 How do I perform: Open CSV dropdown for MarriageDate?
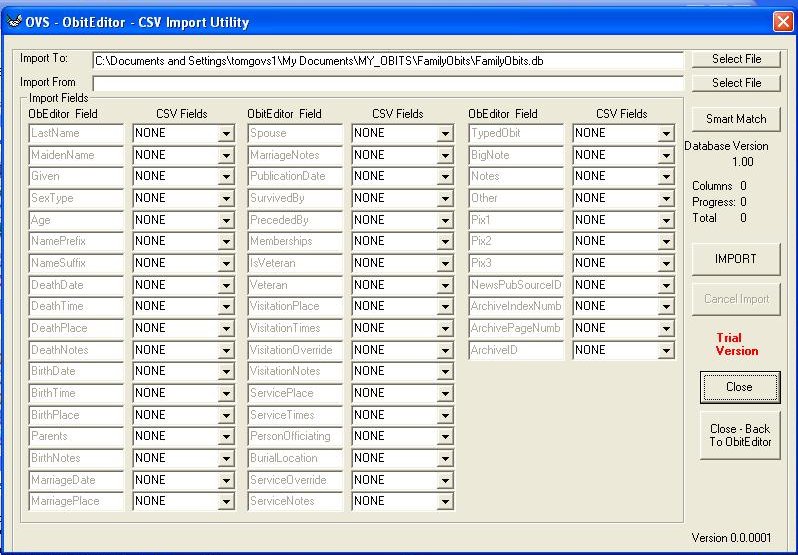pyautogui.click(x=226, y=481)
